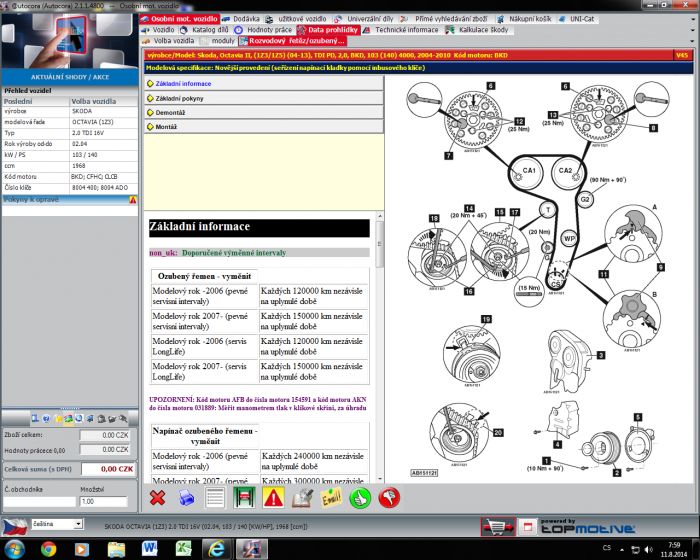Click the volume speaker tray icon
700x560 pixels.
point(649,549)
